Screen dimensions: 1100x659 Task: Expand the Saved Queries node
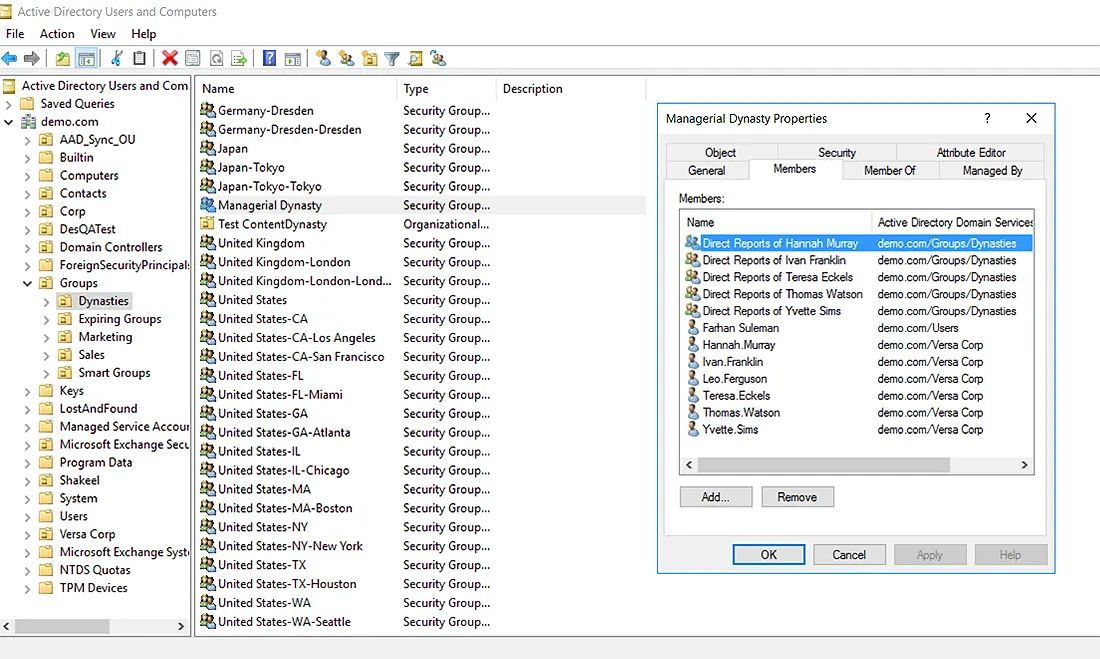coord(8,105)
